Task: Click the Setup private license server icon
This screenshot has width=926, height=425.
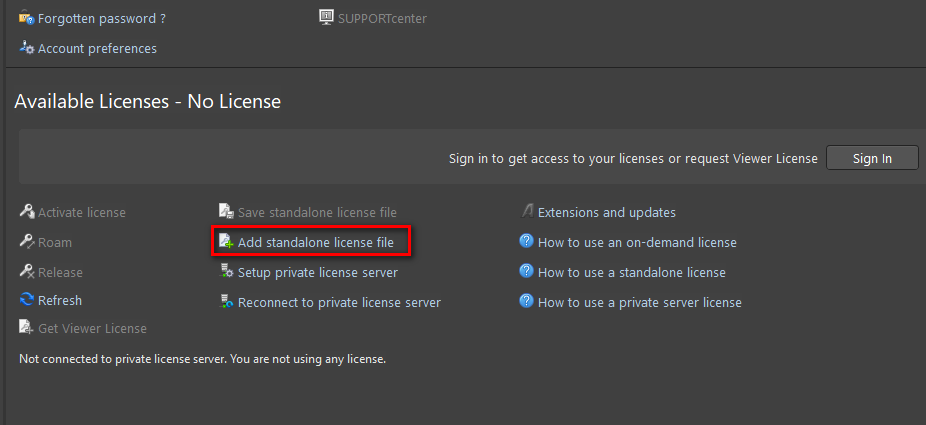Action: tap(227, 272)
